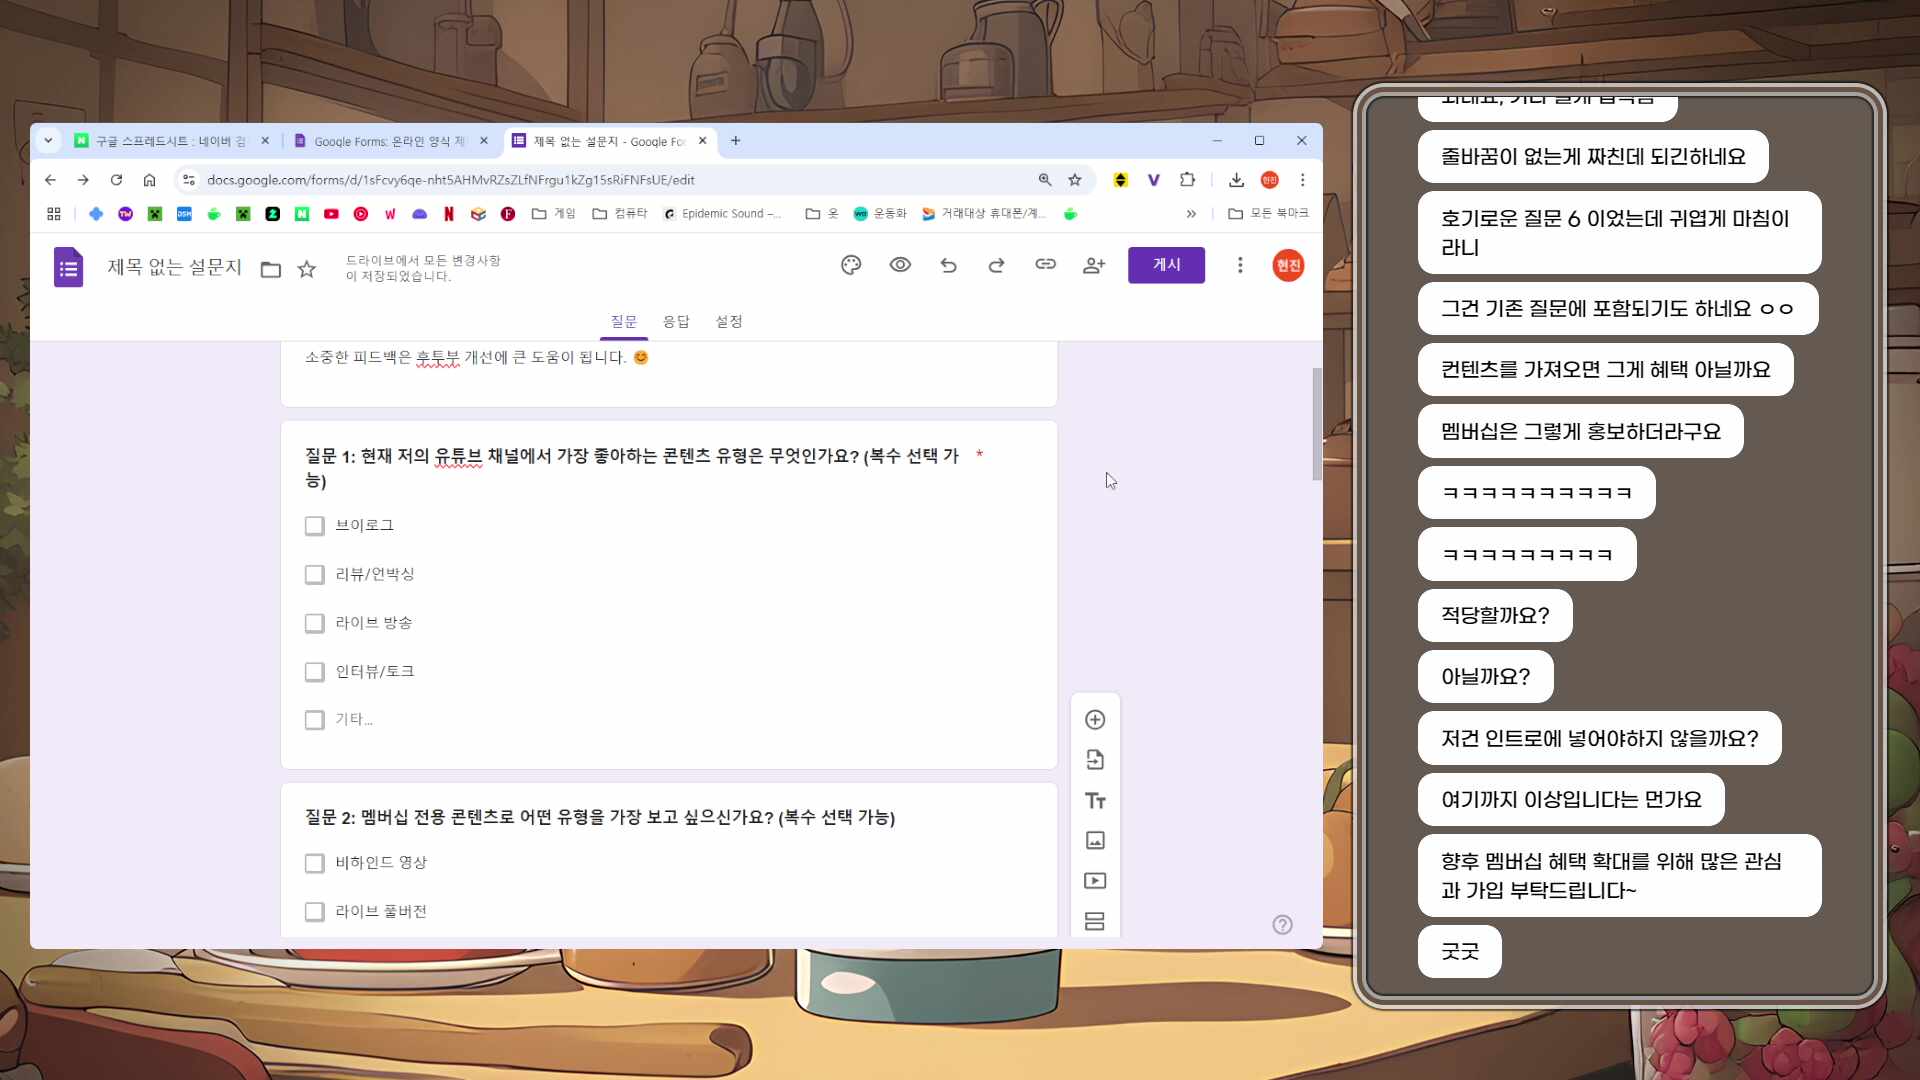Check the 브이로그 option
The width and height of the screenshot is (1920, 1080).
(x=315, y=526)
